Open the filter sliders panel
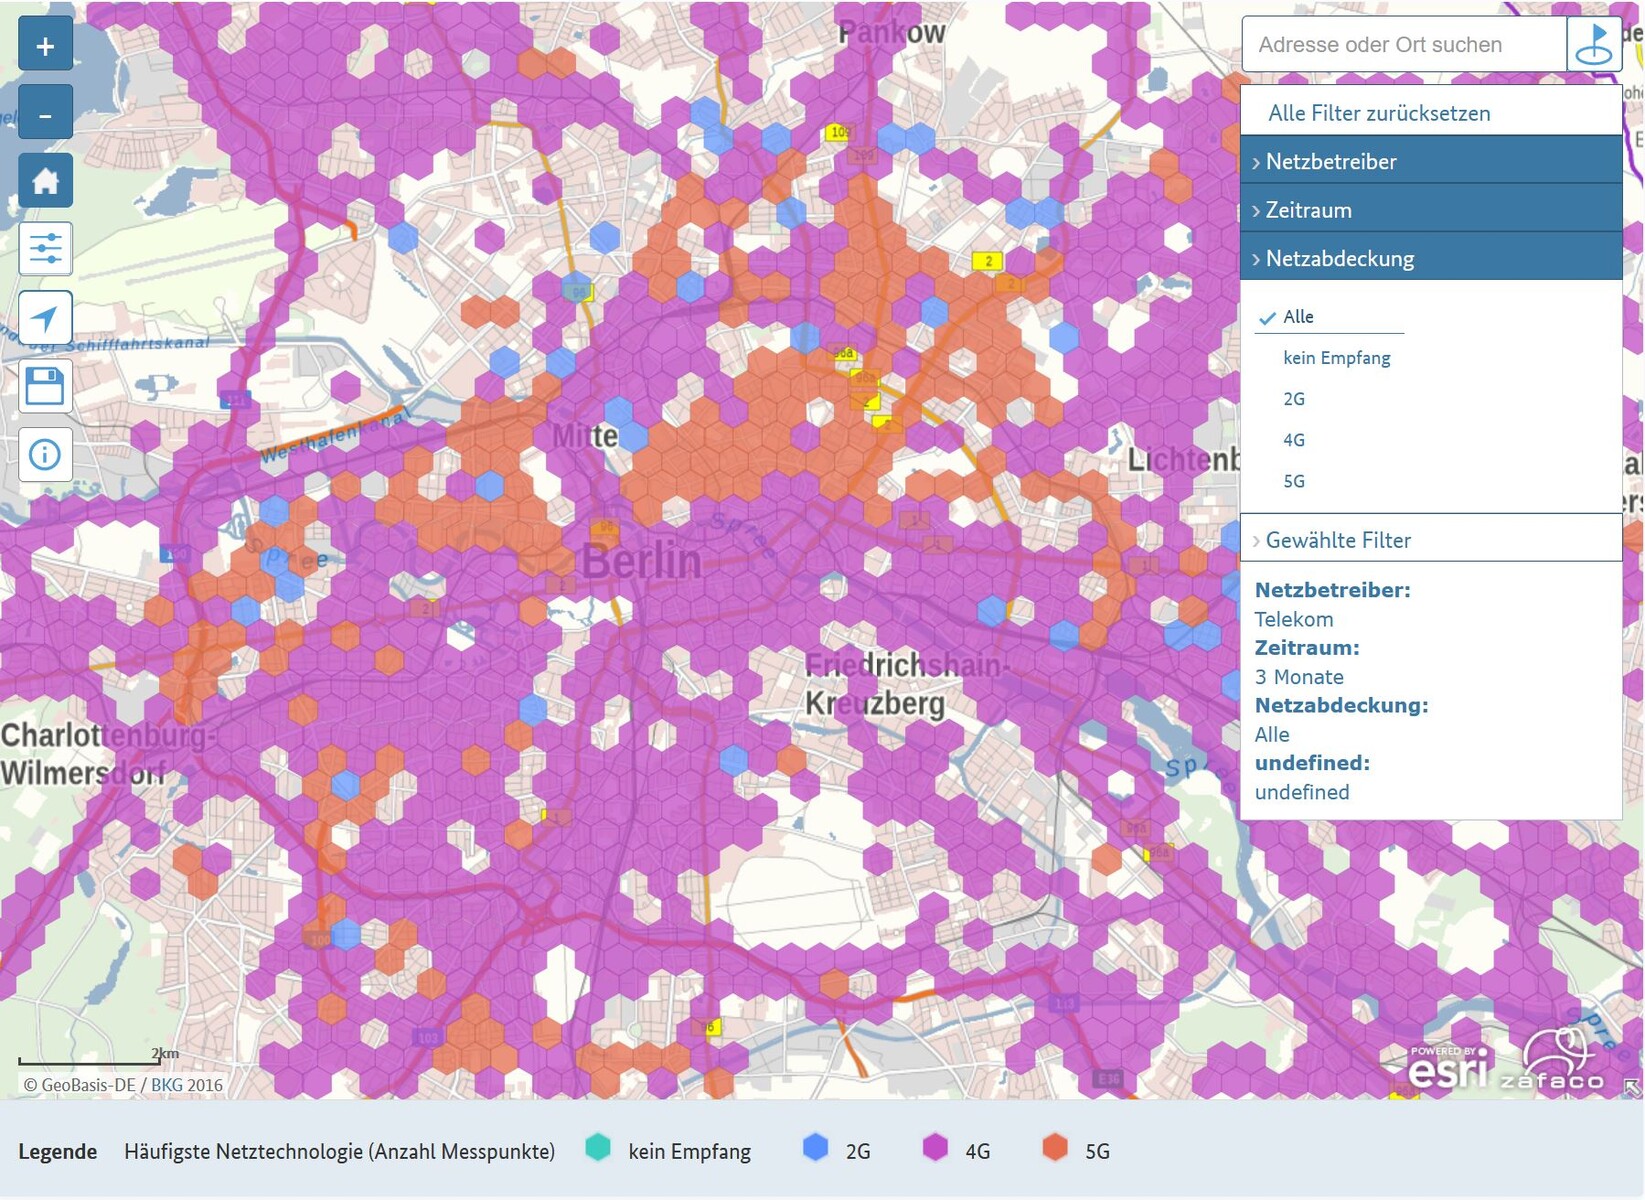1645x1200 pixels. click(x=45, y=249)
